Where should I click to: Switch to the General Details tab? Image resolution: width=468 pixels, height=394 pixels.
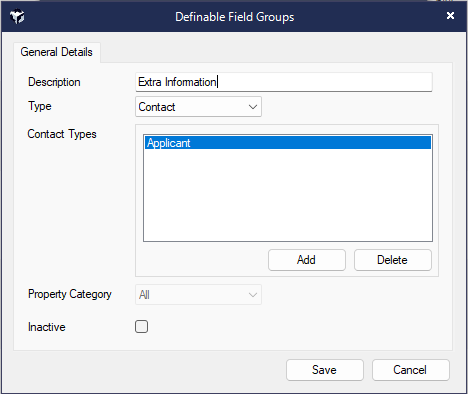click(x=57, y=52)
